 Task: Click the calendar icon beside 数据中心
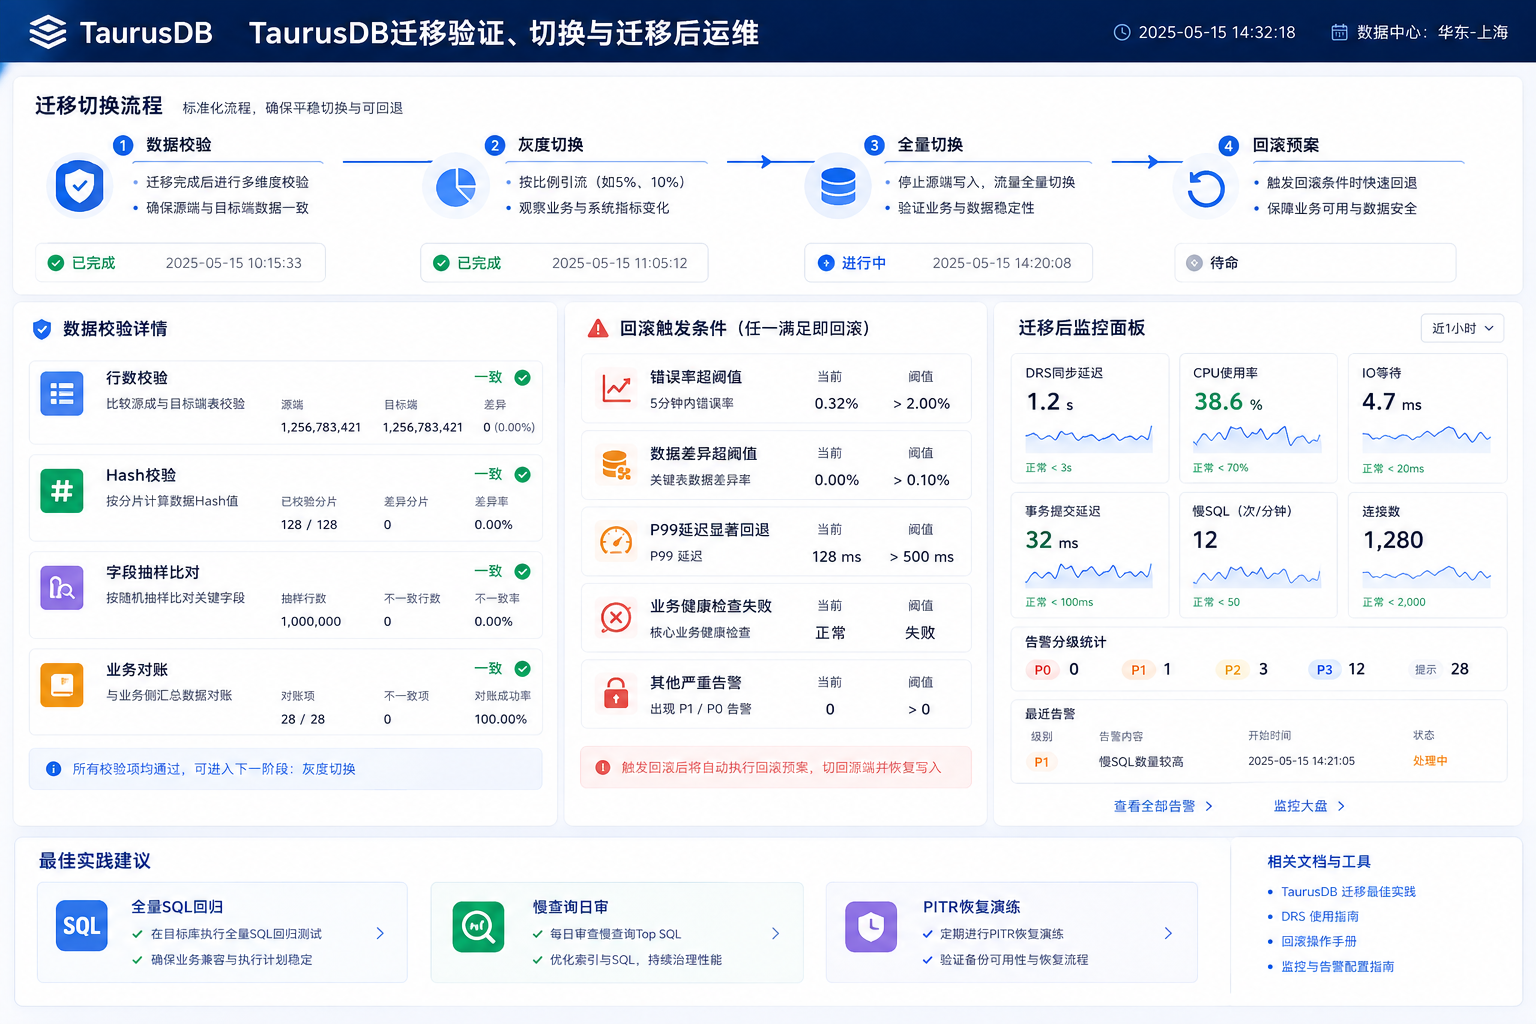pyautogui.click(x=1339, y=32)
